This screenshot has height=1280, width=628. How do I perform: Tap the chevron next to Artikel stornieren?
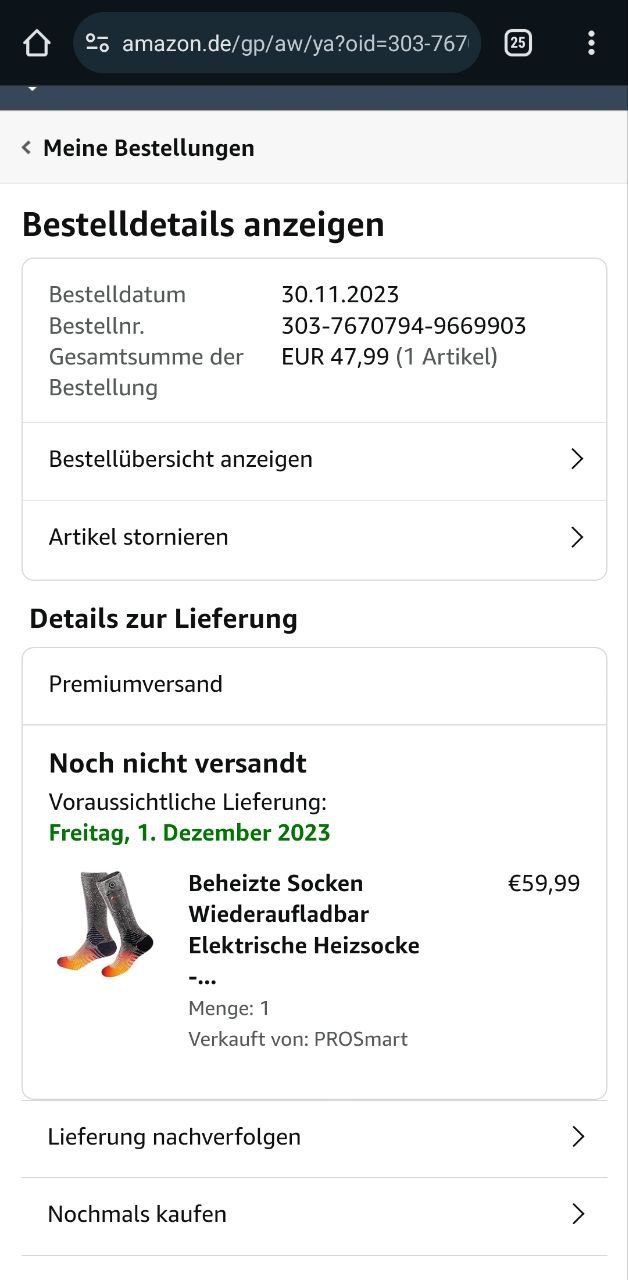pos(576,537)
